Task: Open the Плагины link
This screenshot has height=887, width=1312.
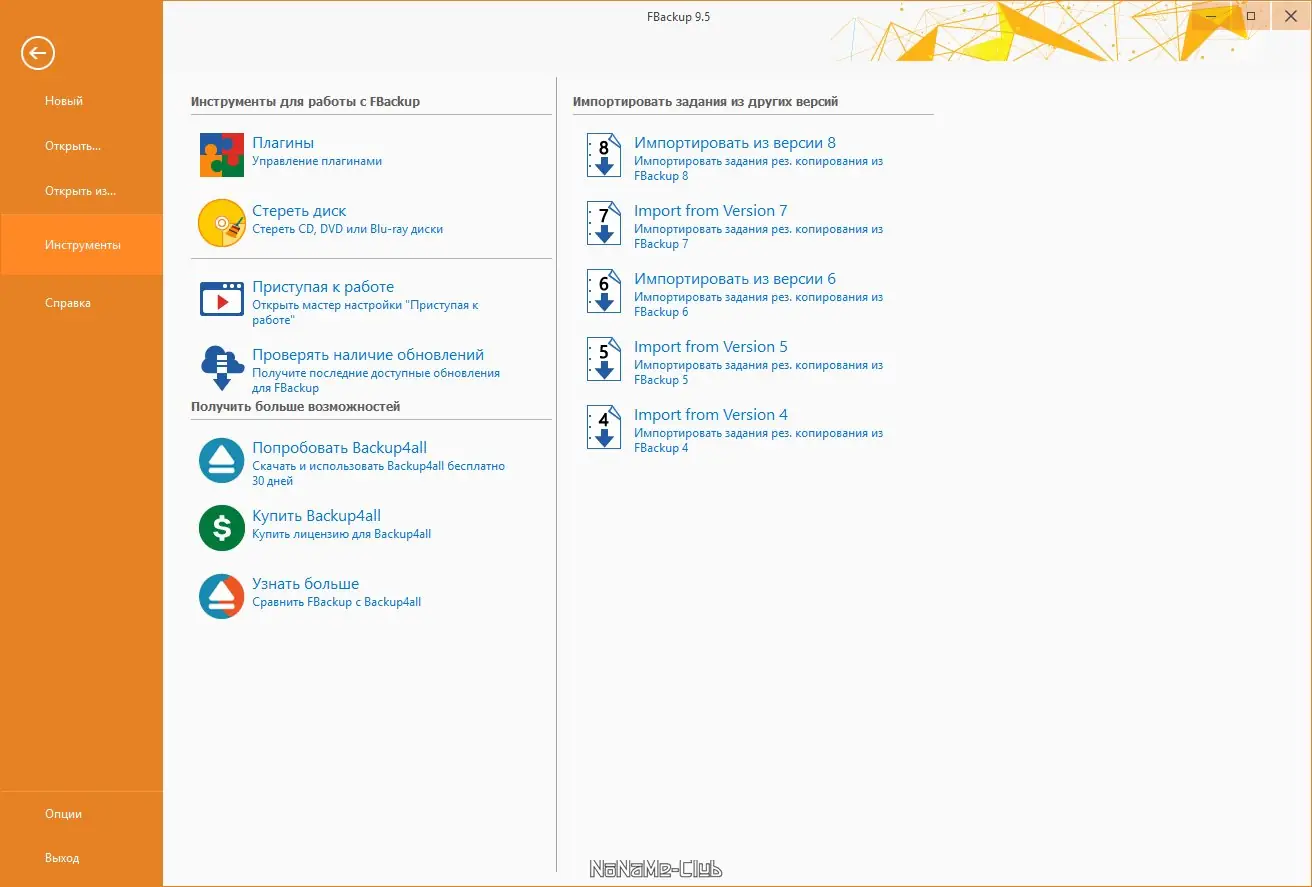Action: tap(283, 143)
